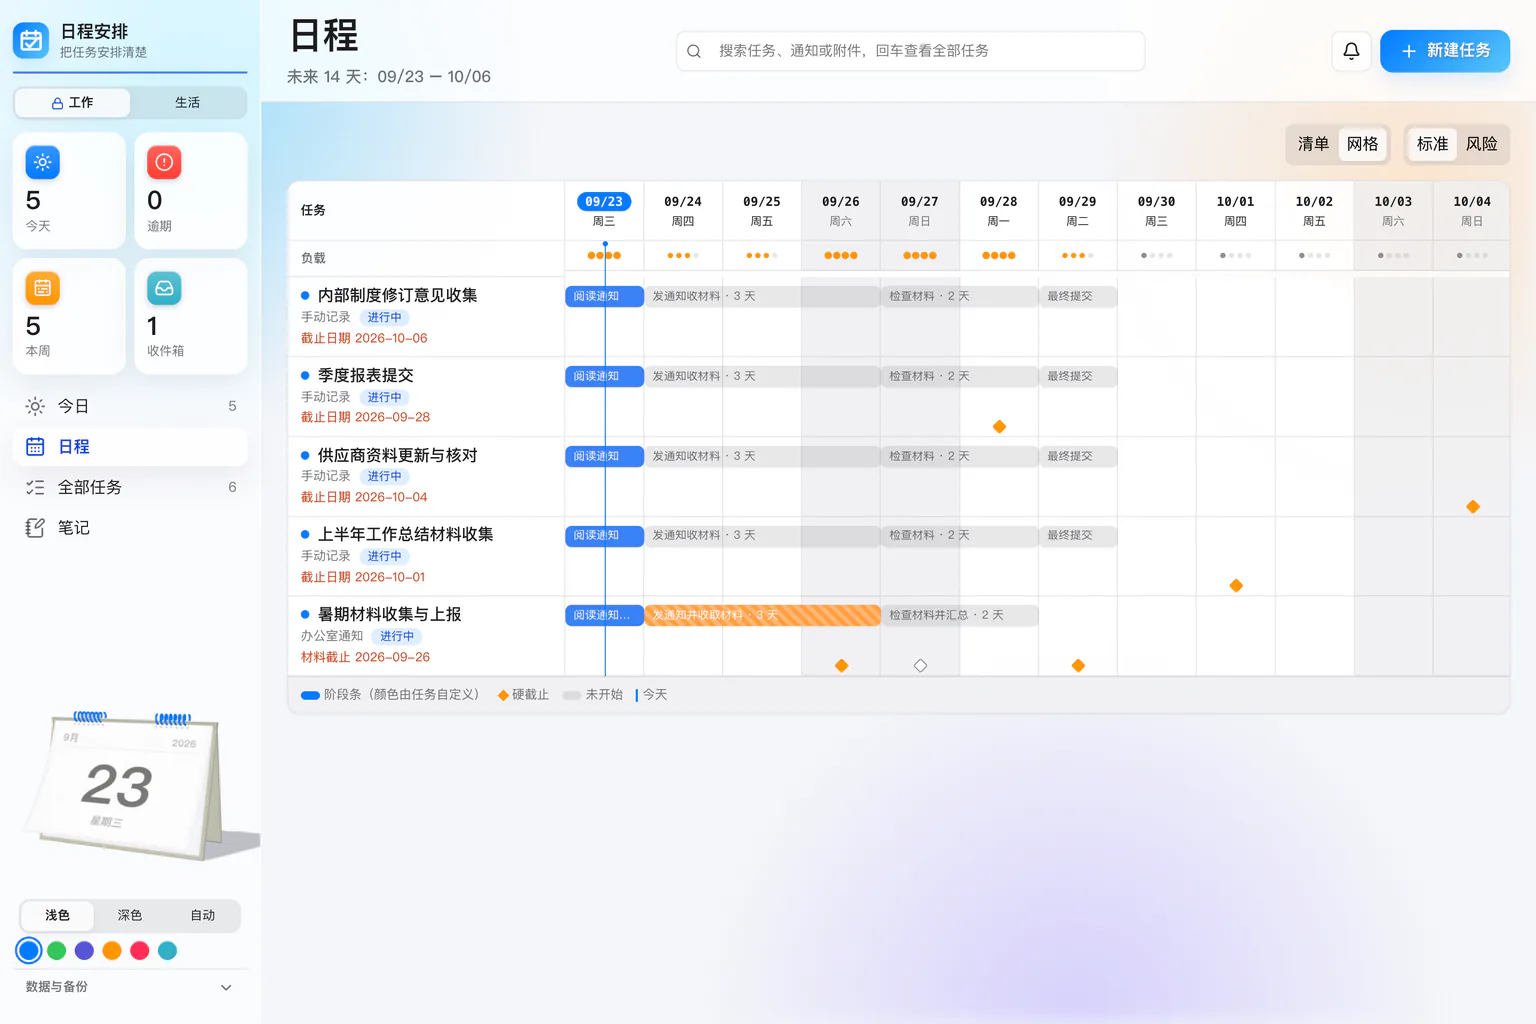Switch to the 生活 workspace

pyautogui.click(x=187, y=102)
